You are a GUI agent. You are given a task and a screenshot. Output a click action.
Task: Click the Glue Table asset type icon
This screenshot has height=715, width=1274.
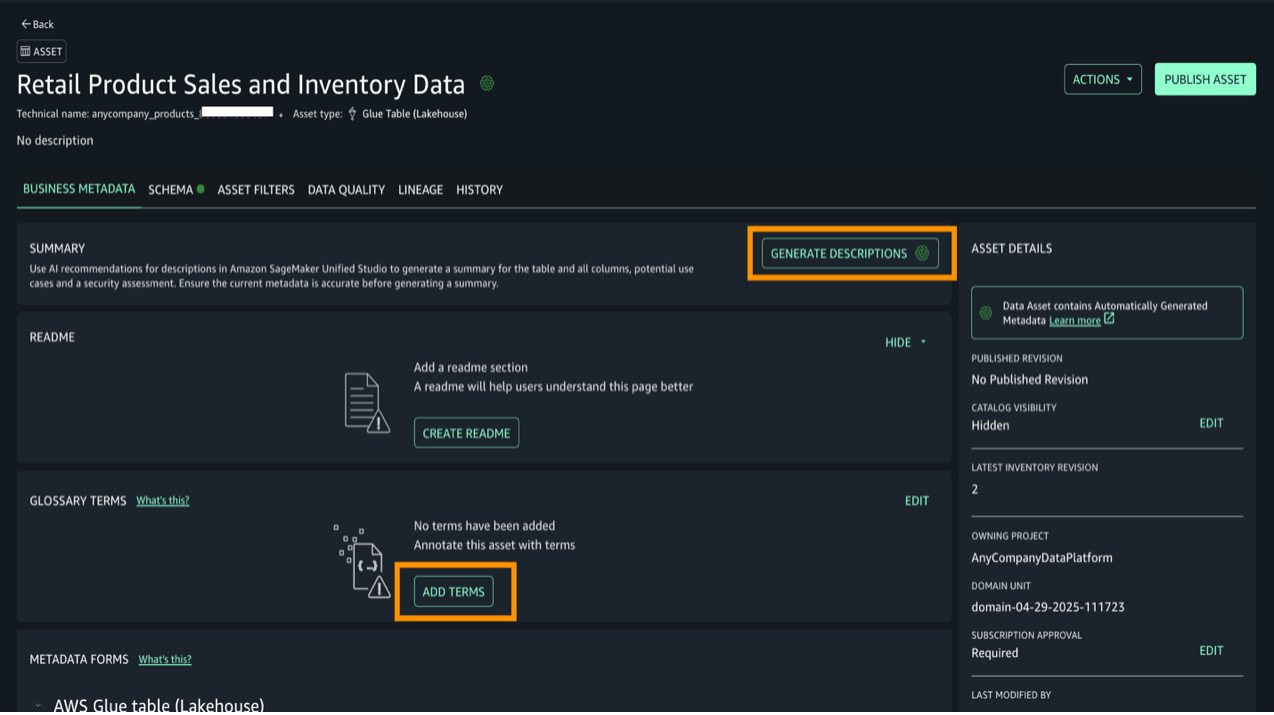tap(352, 114)
